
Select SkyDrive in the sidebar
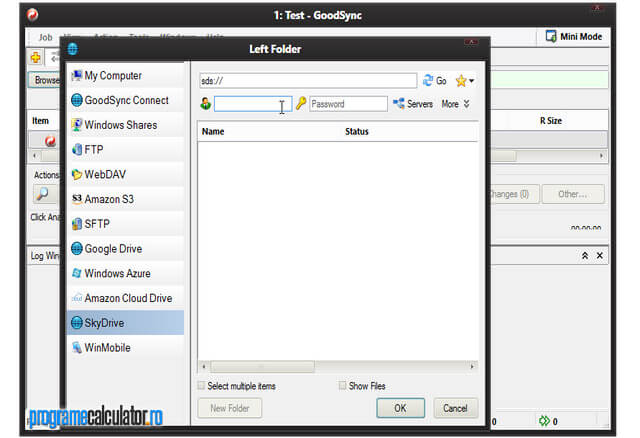point(125,323)
